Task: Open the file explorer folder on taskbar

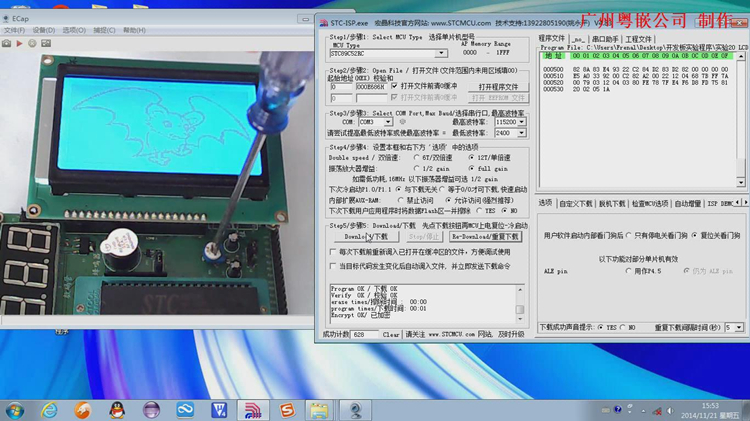Action: (x=319, y=410)
